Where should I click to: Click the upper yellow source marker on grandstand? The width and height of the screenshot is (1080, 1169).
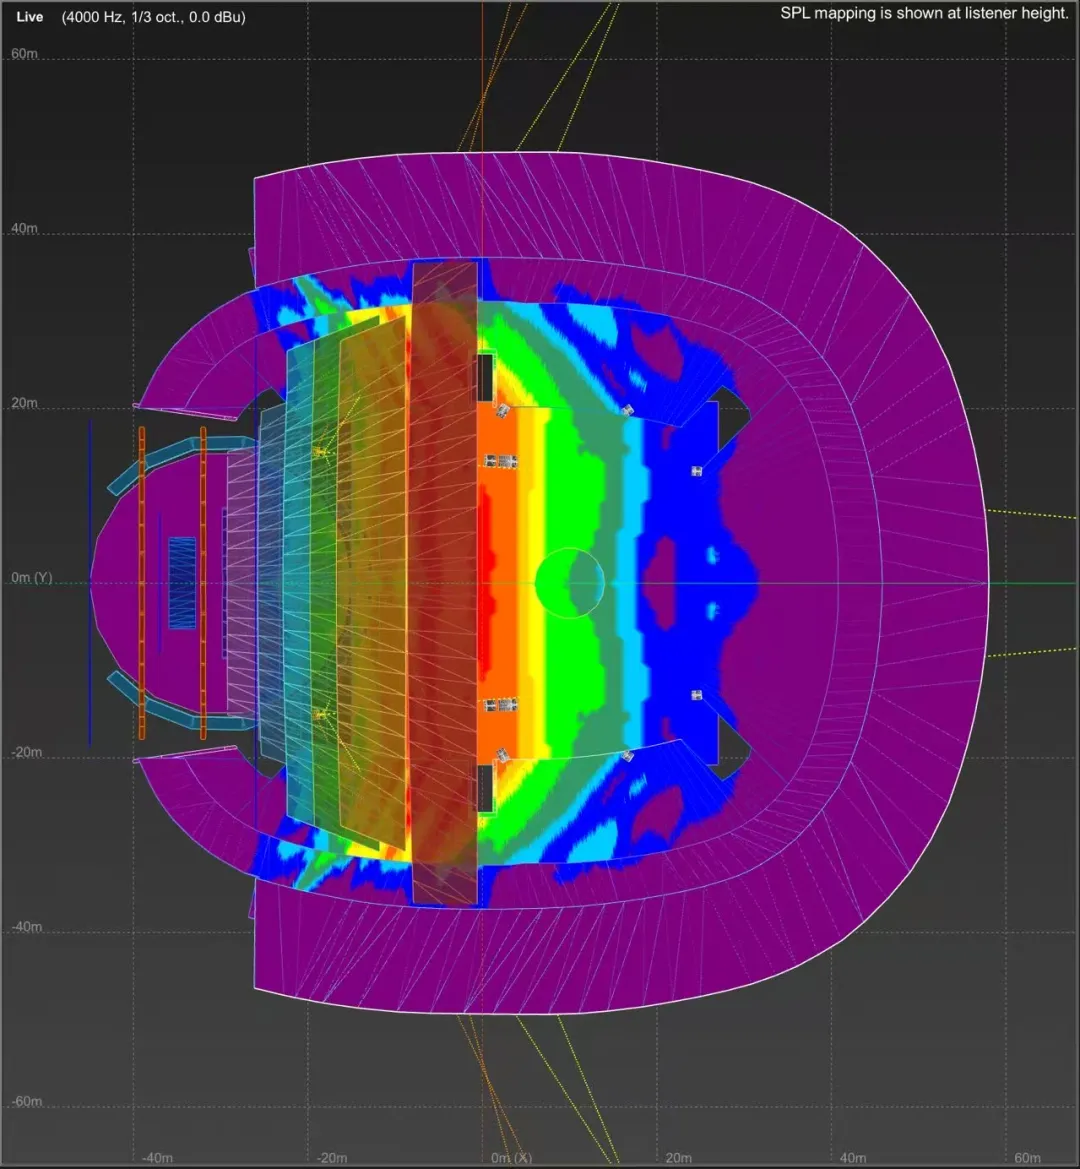pyautogui.click(x=321, y=453)
